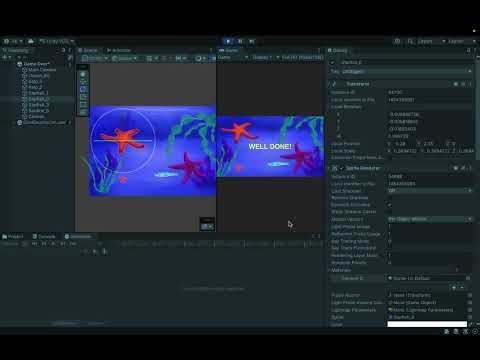480x360 pixels.
Task: Toggle the Inspector lock icon
Action: tap(468, 50)
